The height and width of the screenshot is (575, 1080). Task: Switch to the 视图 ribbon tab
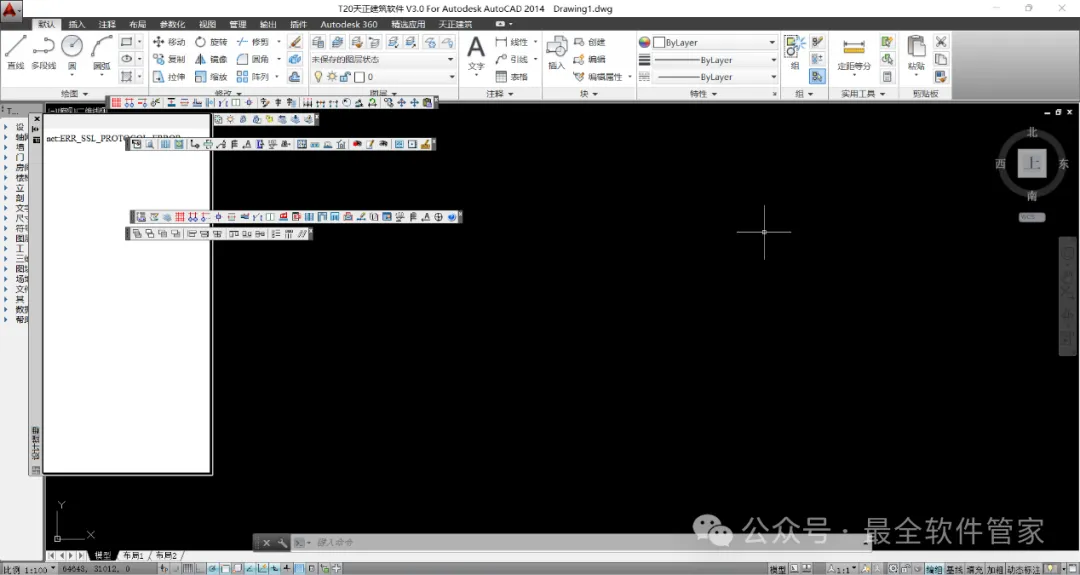207,24
